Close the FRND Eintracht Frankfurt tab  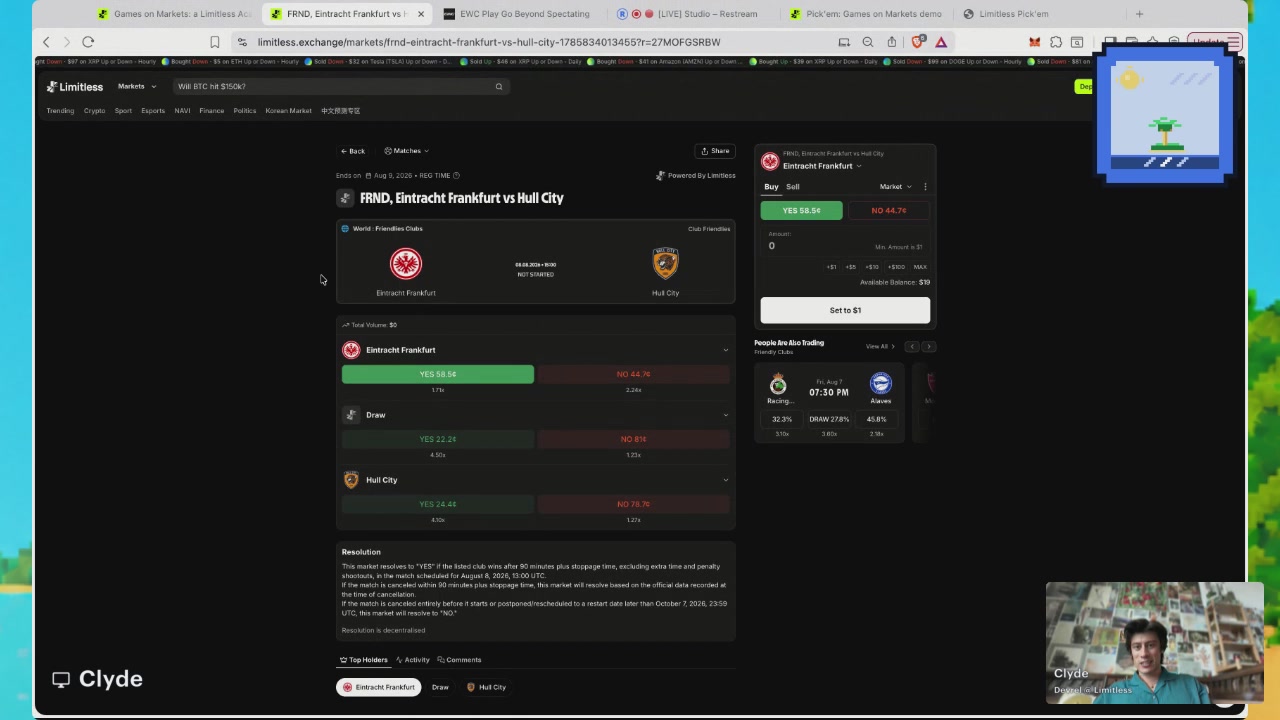point(421,14)
